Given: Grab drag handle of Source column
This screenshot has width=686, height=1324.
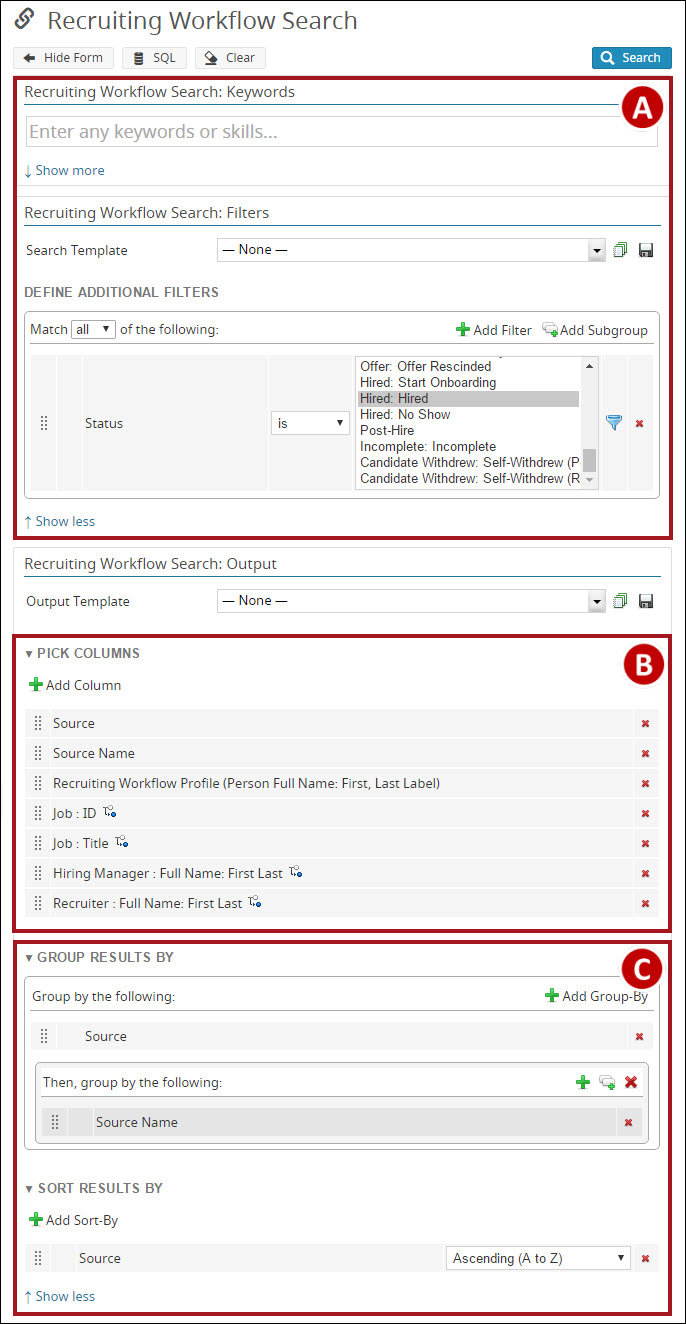Looking at the screenshot, I should point(38,723).
